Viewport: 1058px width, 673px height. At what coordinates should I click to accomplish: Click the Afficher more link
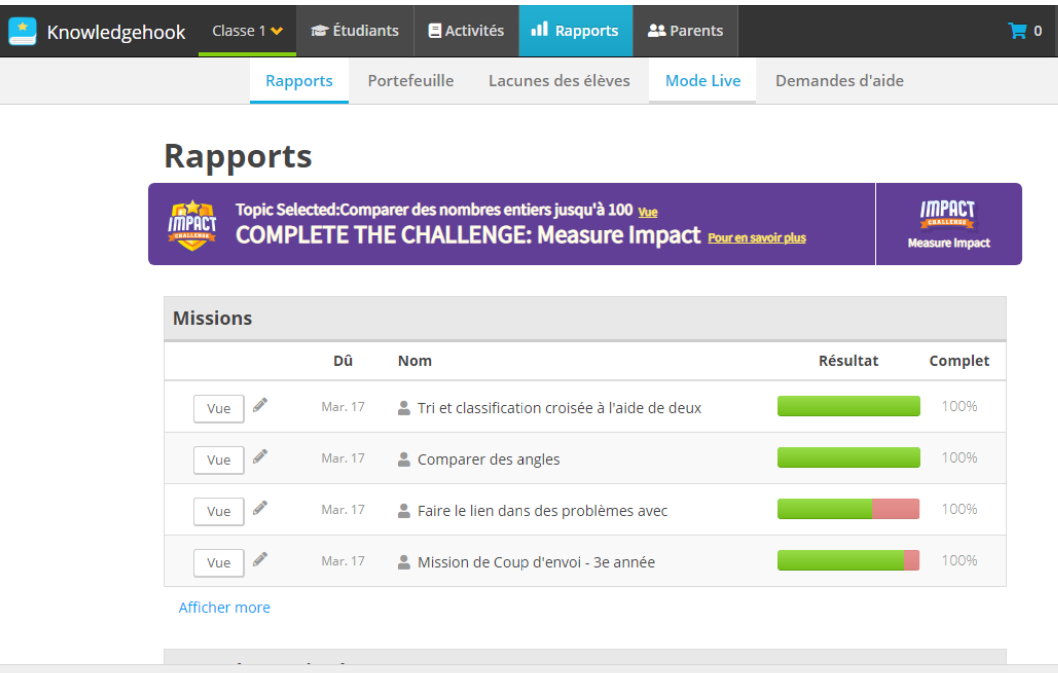click(x=224, y=608)
